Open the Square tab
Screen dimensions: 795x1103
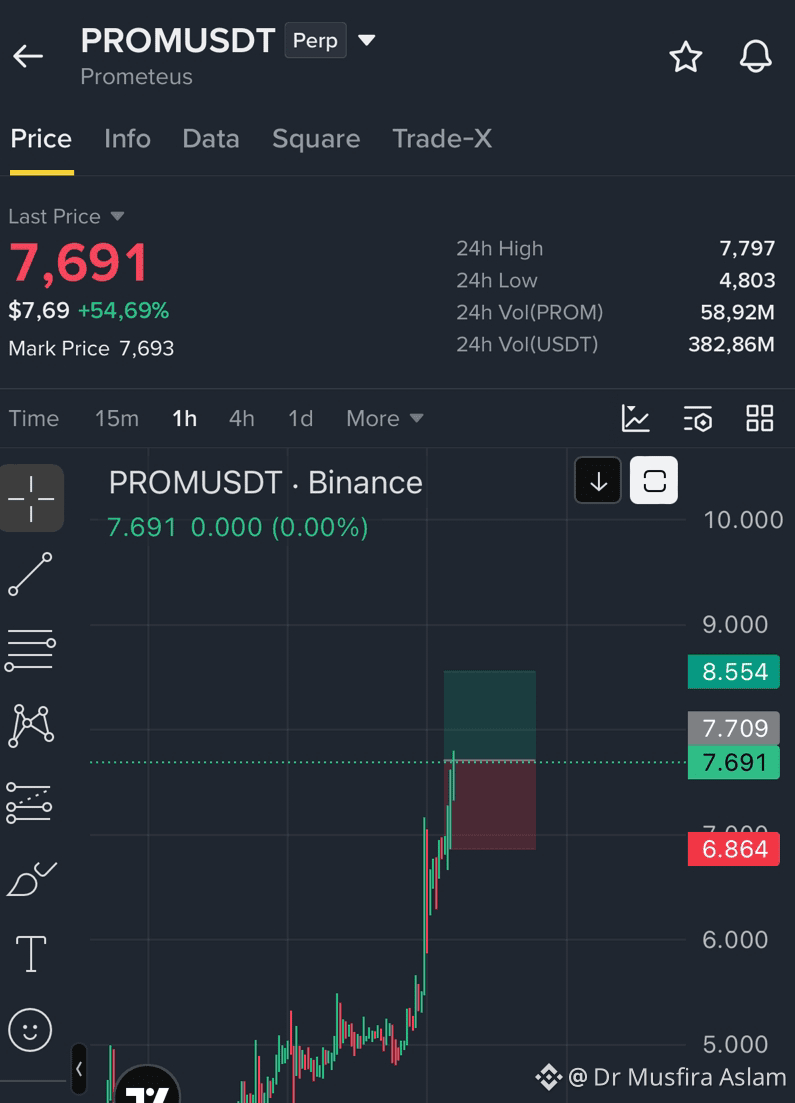316,139
